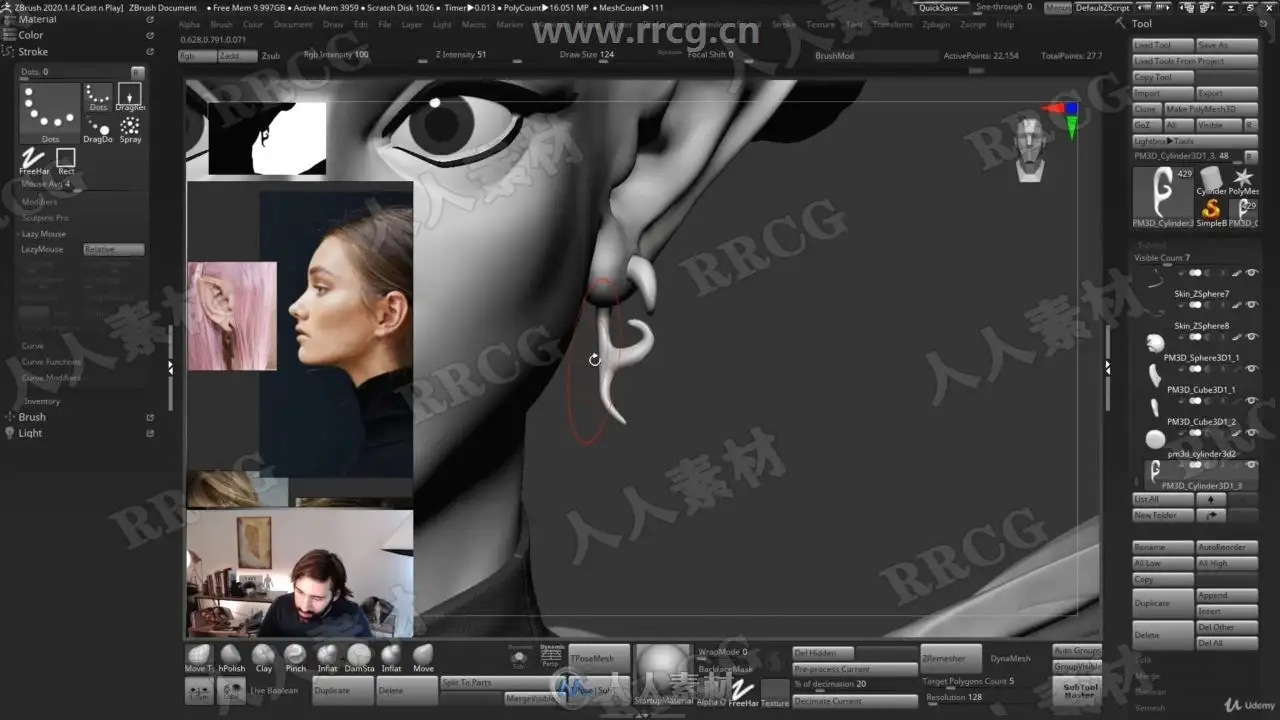This screenshot has width=1280, height=720.
Task: Open the StartupMaterial sphere picker
Action: point(663,674)
